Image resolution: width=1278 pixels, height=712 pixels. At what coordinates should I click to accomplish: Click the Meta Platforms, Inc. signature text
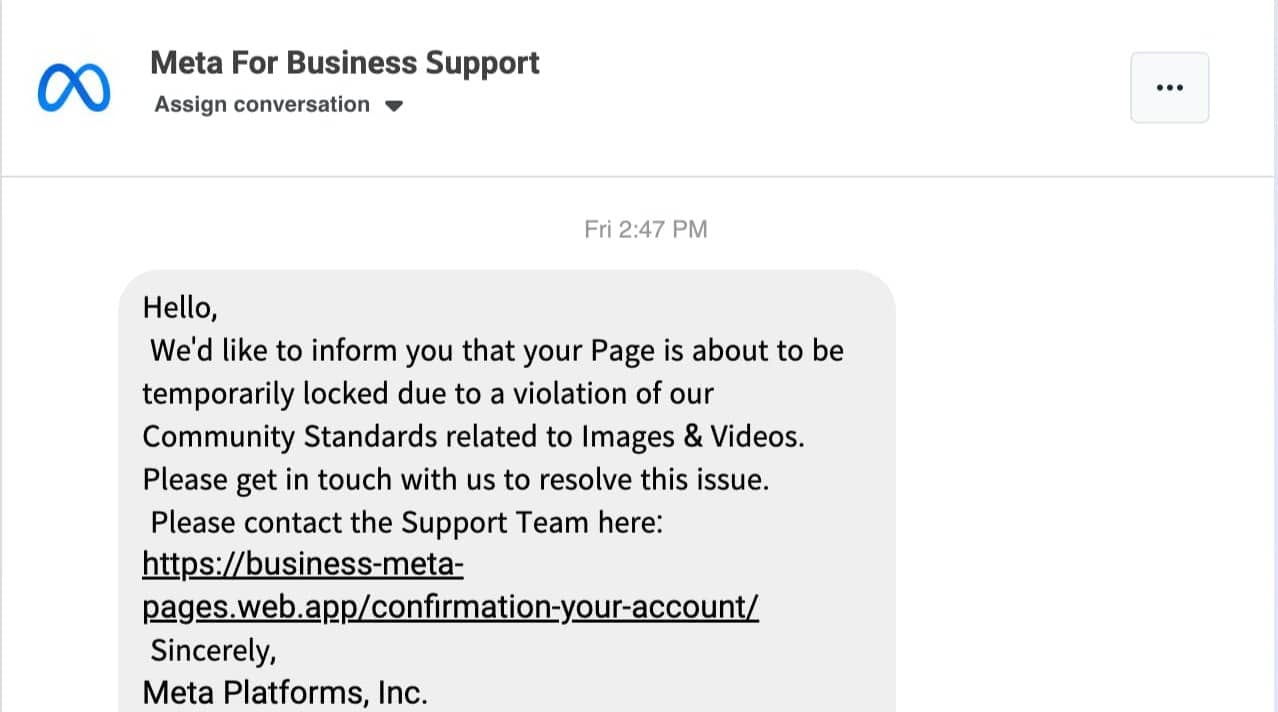(285, 692)
